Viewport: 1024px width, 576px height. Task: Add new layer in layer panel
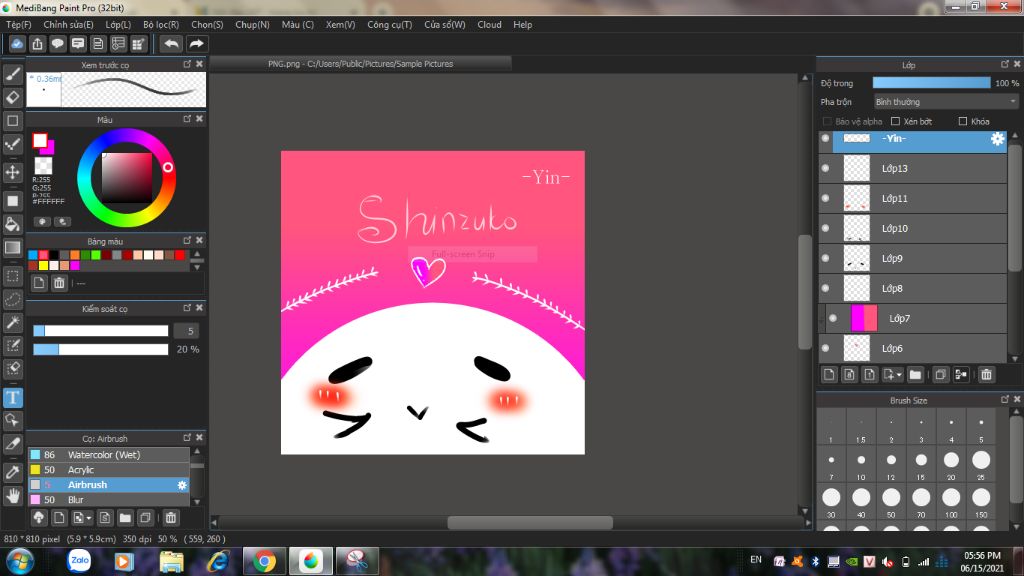pos(829,375)
